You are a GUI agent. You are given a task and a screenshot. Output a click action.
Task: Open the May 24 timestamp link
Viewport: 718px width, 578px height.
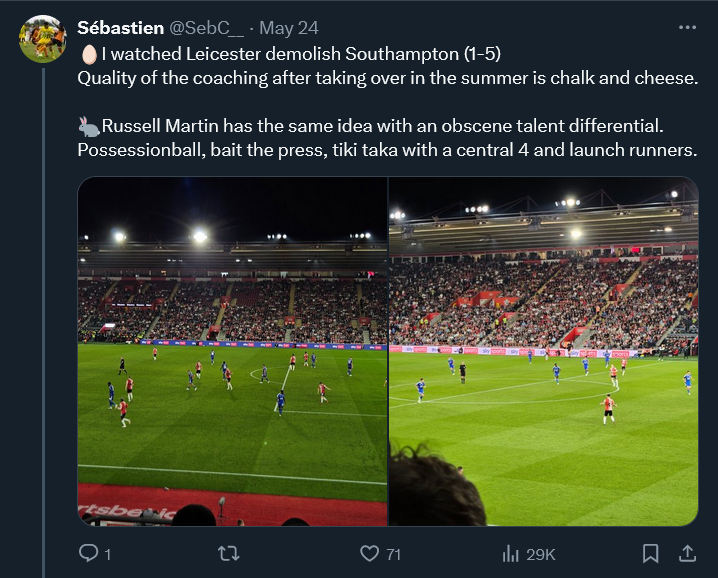[x=282, y=28]
